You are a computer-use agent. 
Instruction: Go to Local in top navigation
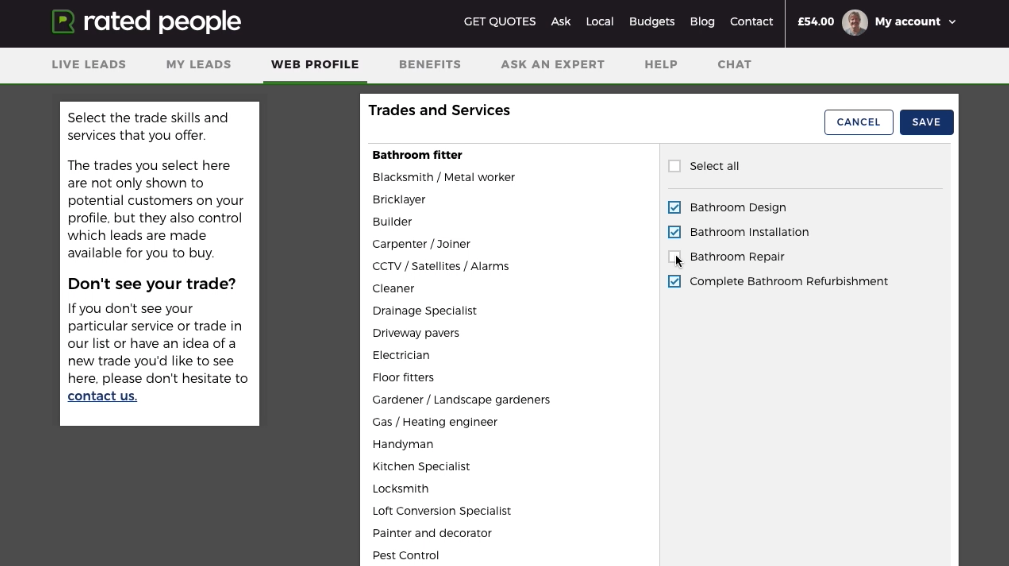pyautogui.click(x=599, y=21)
